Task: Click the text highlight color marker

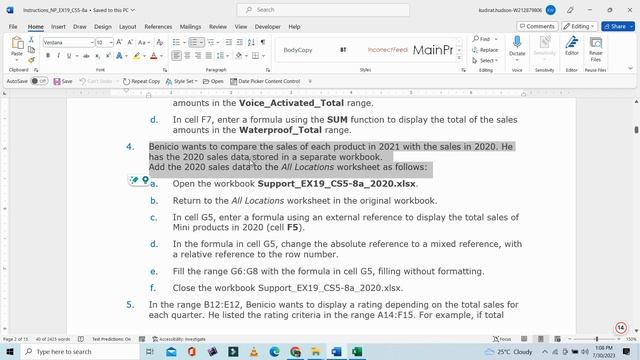Action: 136,56
